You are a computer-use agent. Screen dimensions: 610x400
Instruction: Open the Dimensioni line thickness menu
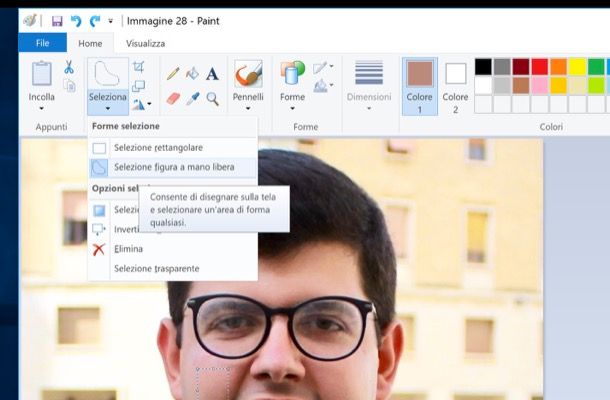point(369,86)
